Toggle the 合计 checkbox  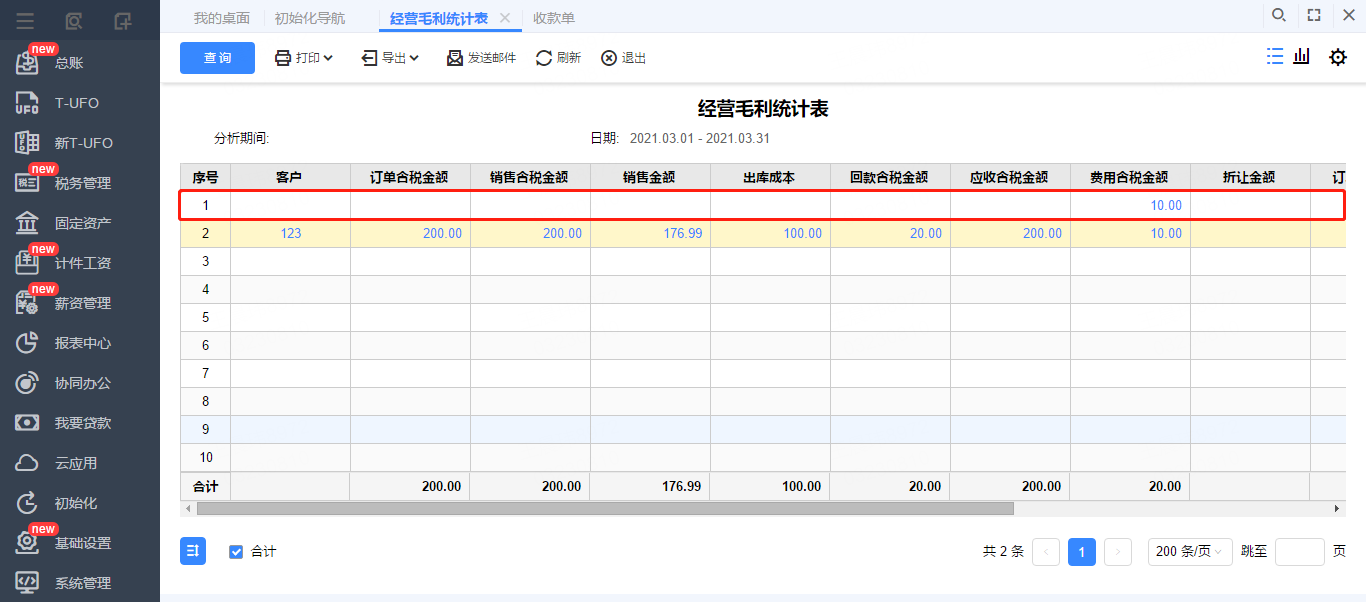tap(236, 551)
